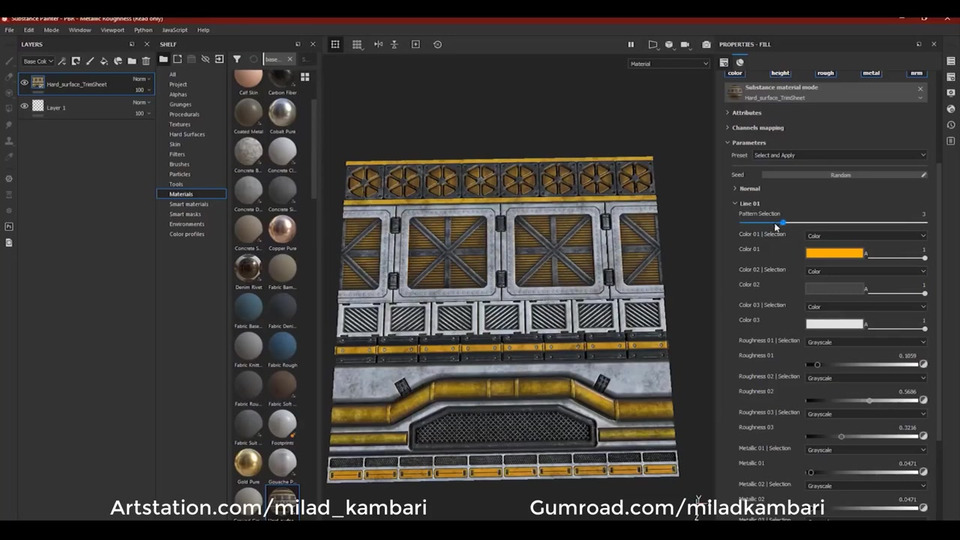Click the Shelf filter funnel icon

237,59
